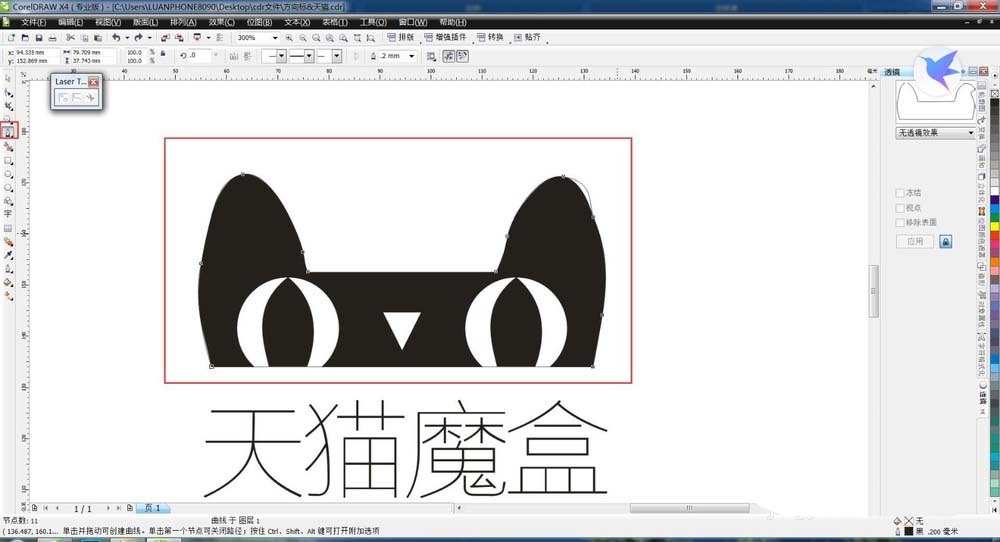
Task: Click the Open file icon
Action: [x=25, y=38]
